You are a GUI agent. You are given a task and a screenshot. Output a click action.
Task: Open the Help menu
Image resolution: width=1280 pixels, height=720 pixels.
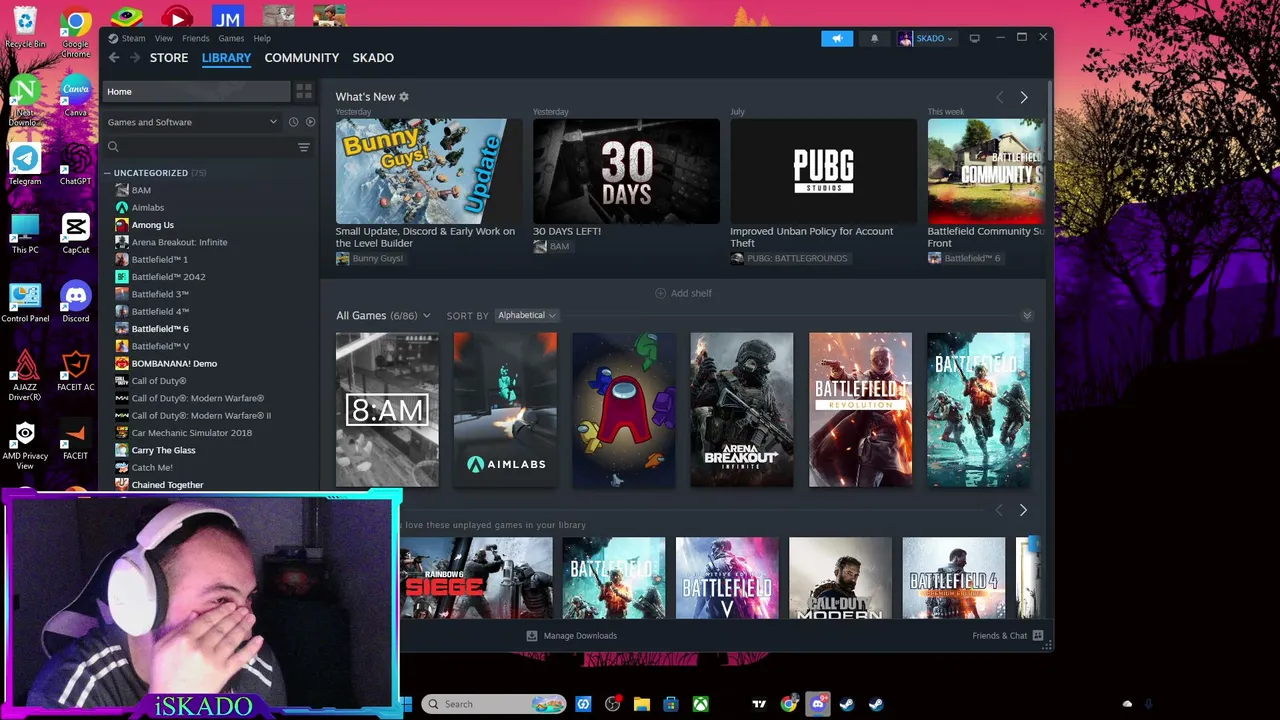pyautogui.click(x=262, y=38)
